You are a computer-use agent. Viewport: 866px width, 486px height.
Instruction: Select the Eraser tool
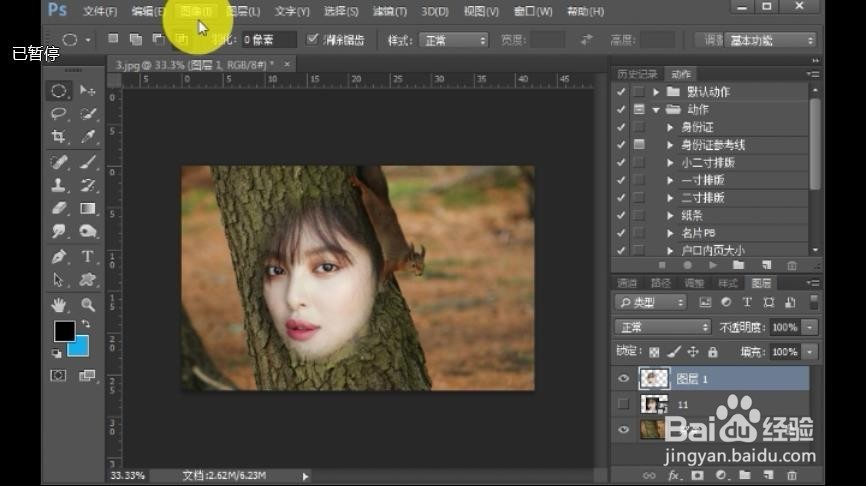[x=59, y=208]
